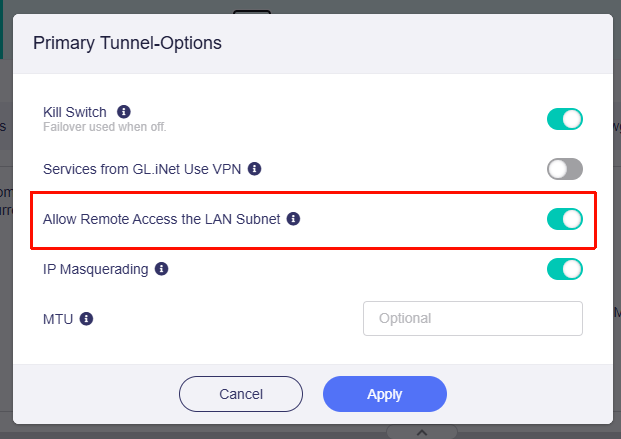Cancel the tunnel options dialog
This screenshot has width=621, height=439.
(x=240, y=394)
